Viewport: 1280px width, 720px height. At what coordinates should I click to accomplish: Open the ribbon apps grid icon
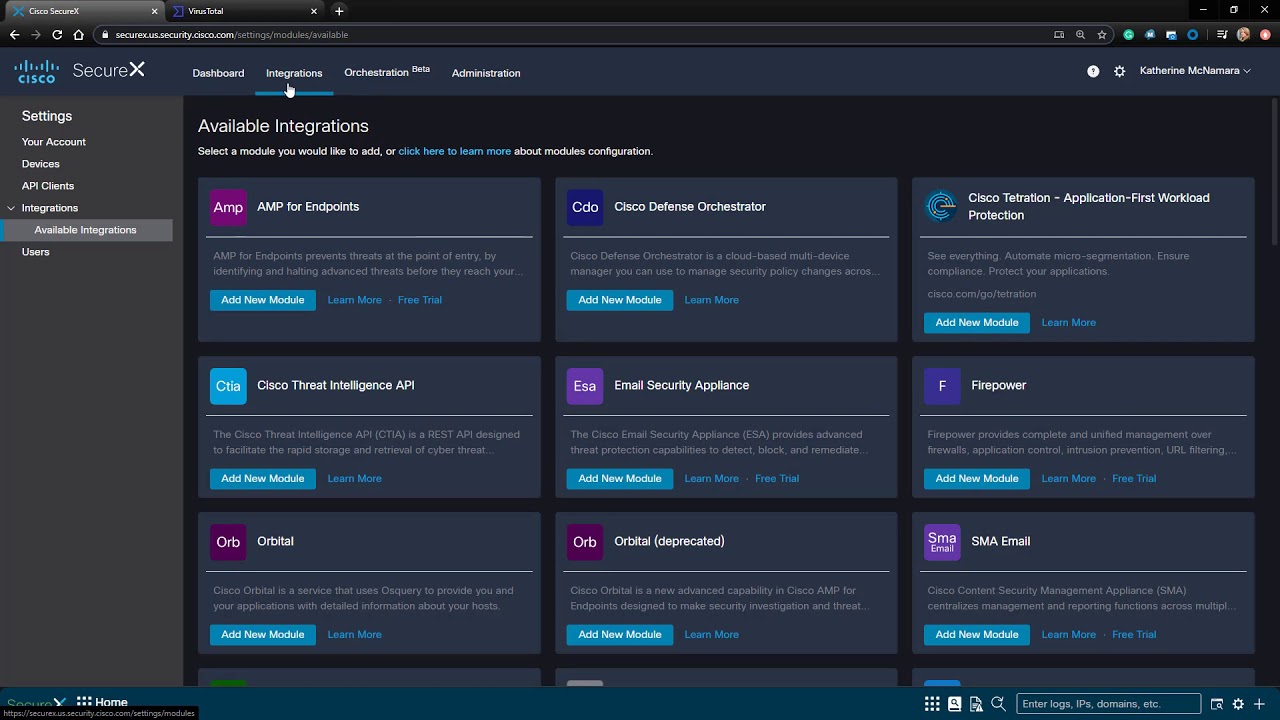[932, 704]
